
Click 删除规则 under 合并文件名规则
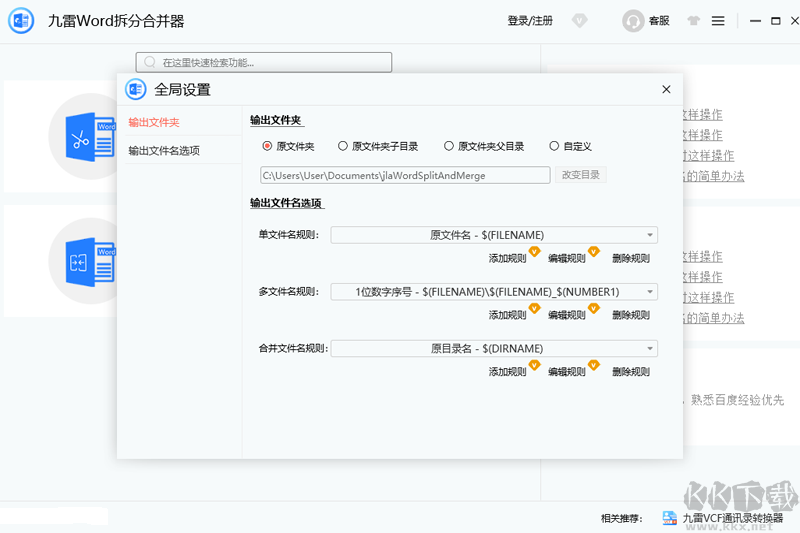pyautogui.click(x=630, y=372)
